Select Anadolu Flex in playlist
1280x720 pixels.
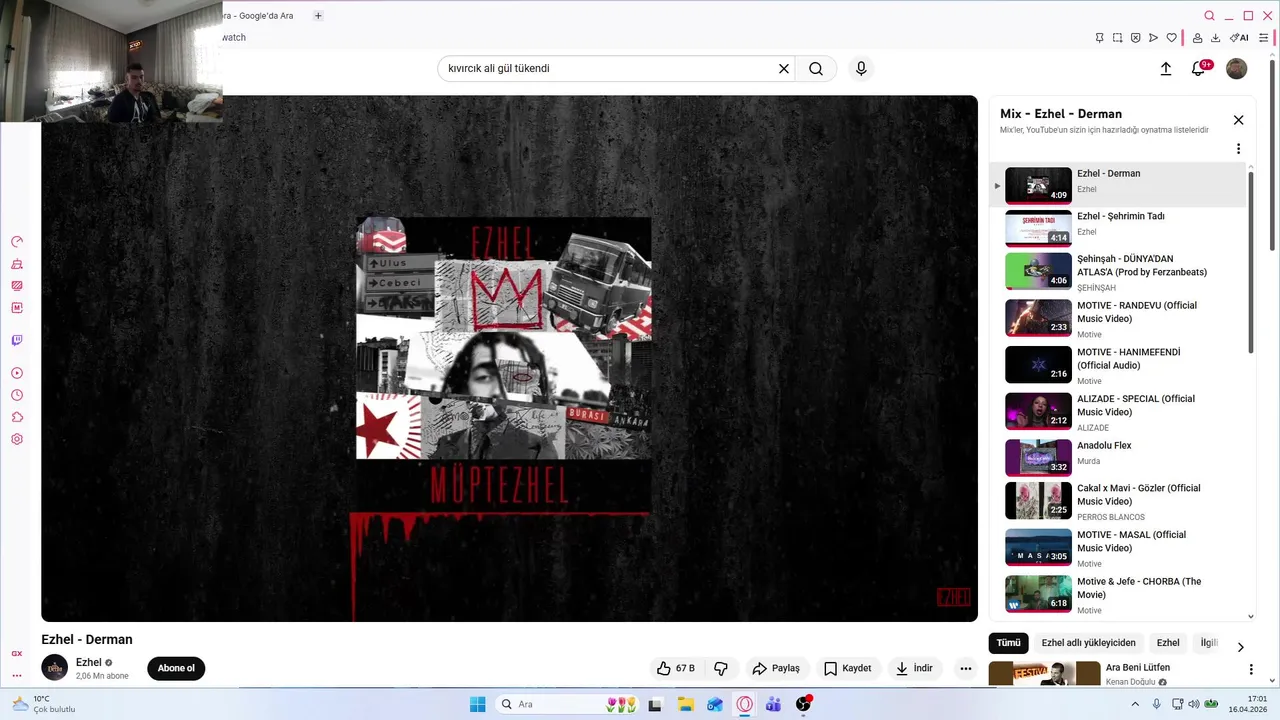coord(1118,457)
